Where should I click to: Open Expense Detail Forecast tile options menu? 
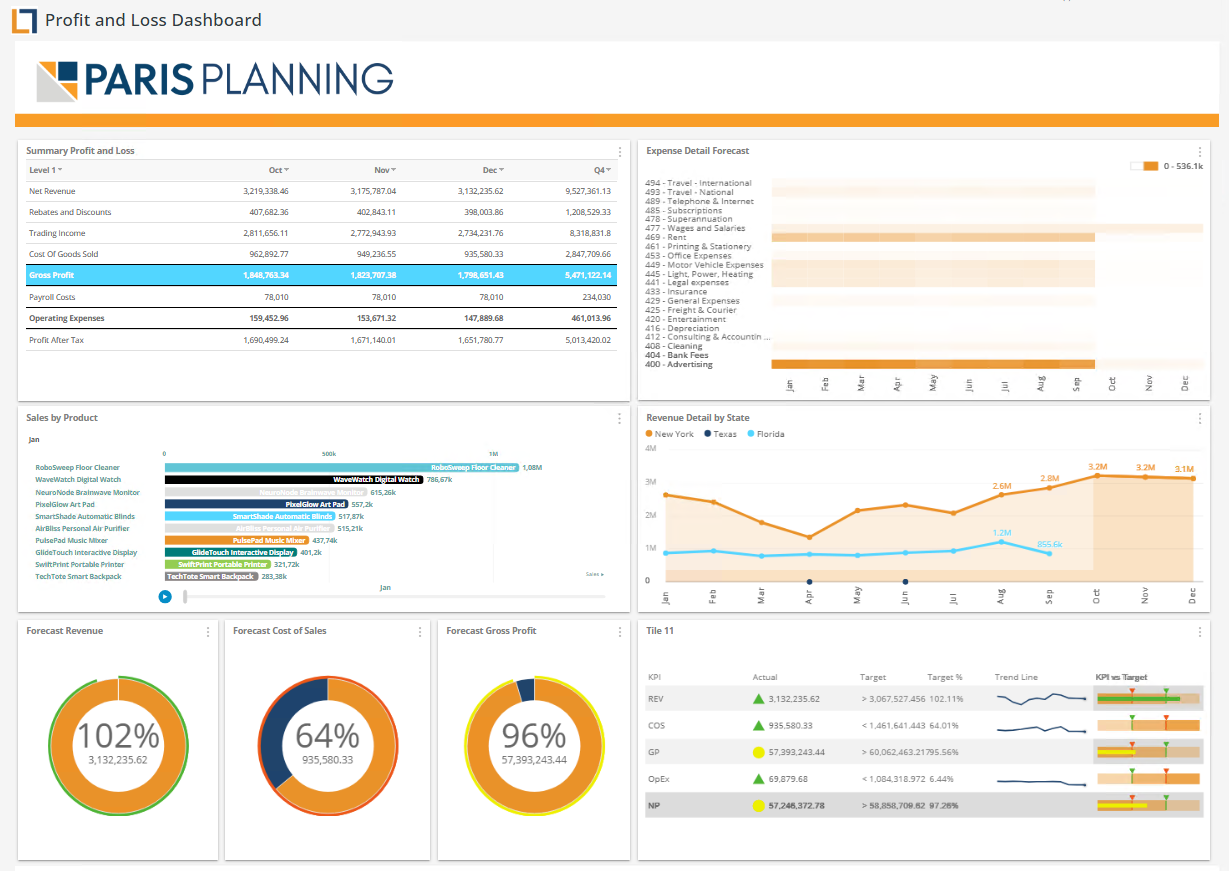tap(1200, 152)
